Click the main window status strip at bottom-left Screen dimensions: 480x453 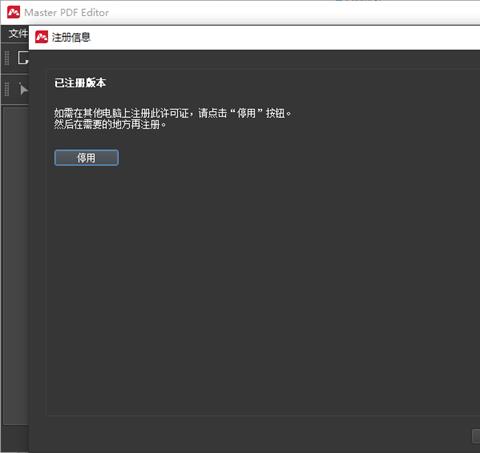tap(15, 438)
